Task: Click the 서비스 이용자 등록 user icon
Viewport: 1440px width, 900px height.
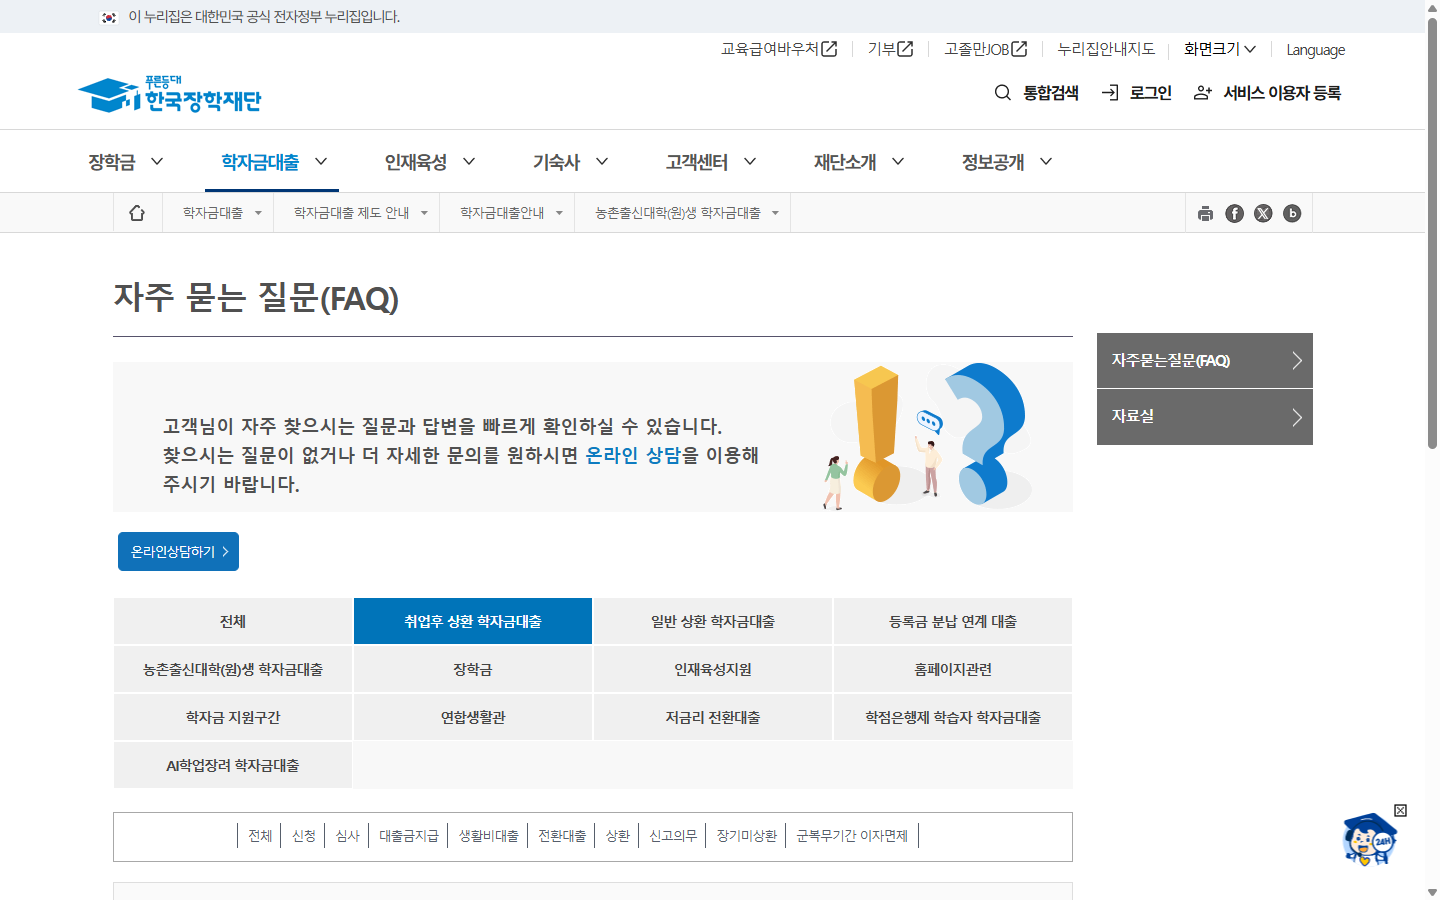Action: [x=1203, y=93]
